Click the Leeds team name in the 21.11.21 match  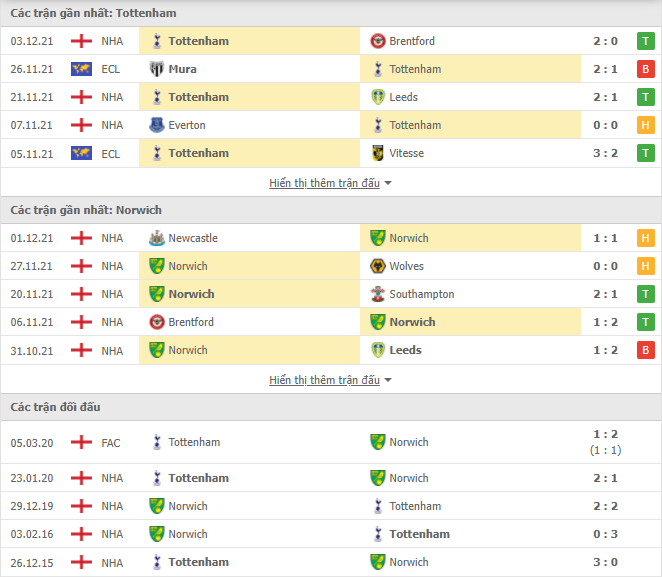coord(403,97)
